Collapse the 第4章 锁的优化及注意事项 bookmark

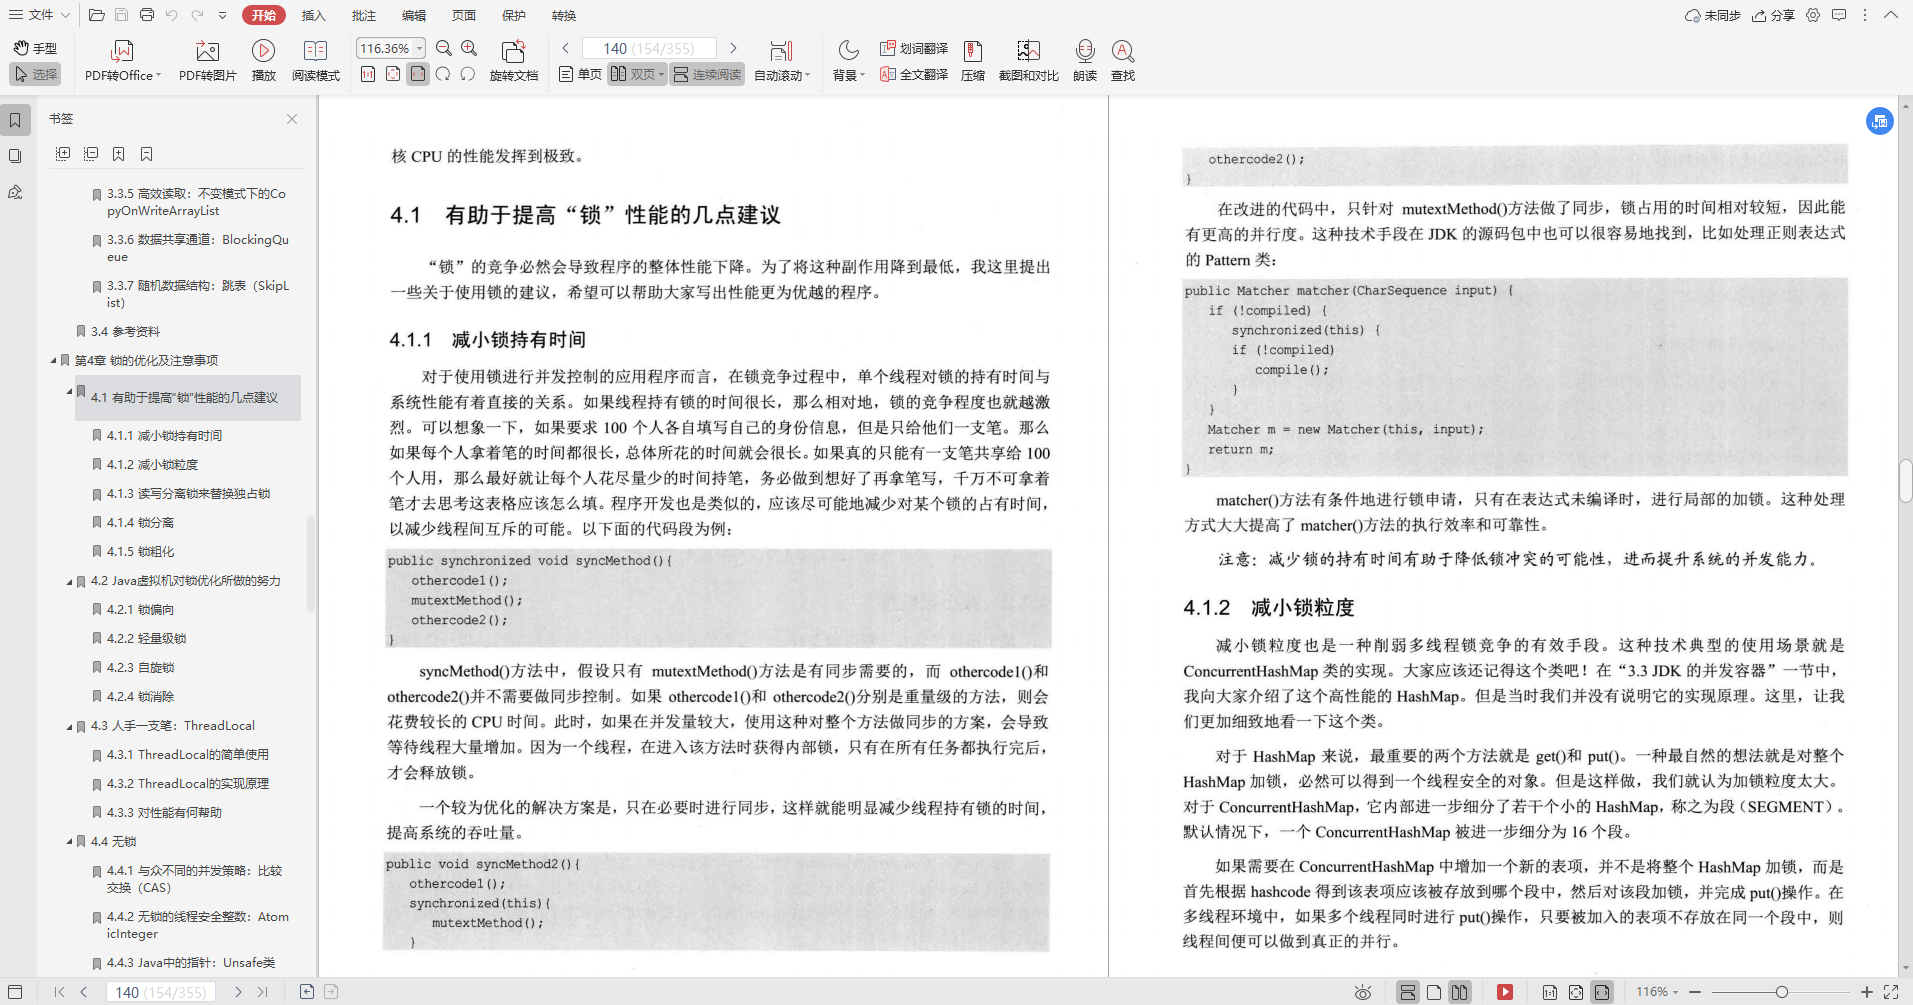click(55, 360)
